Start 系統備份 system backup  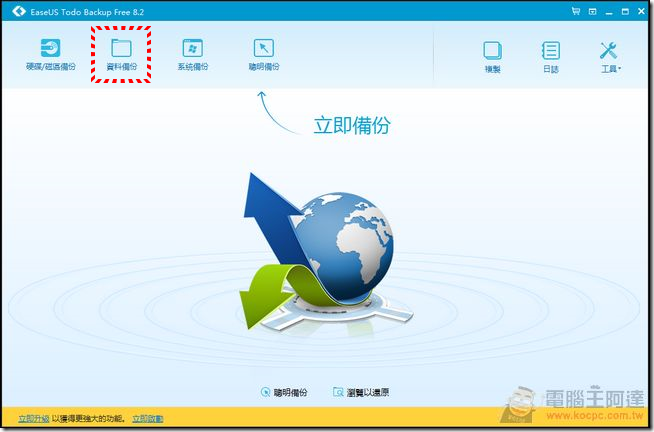tap(192, 55)
